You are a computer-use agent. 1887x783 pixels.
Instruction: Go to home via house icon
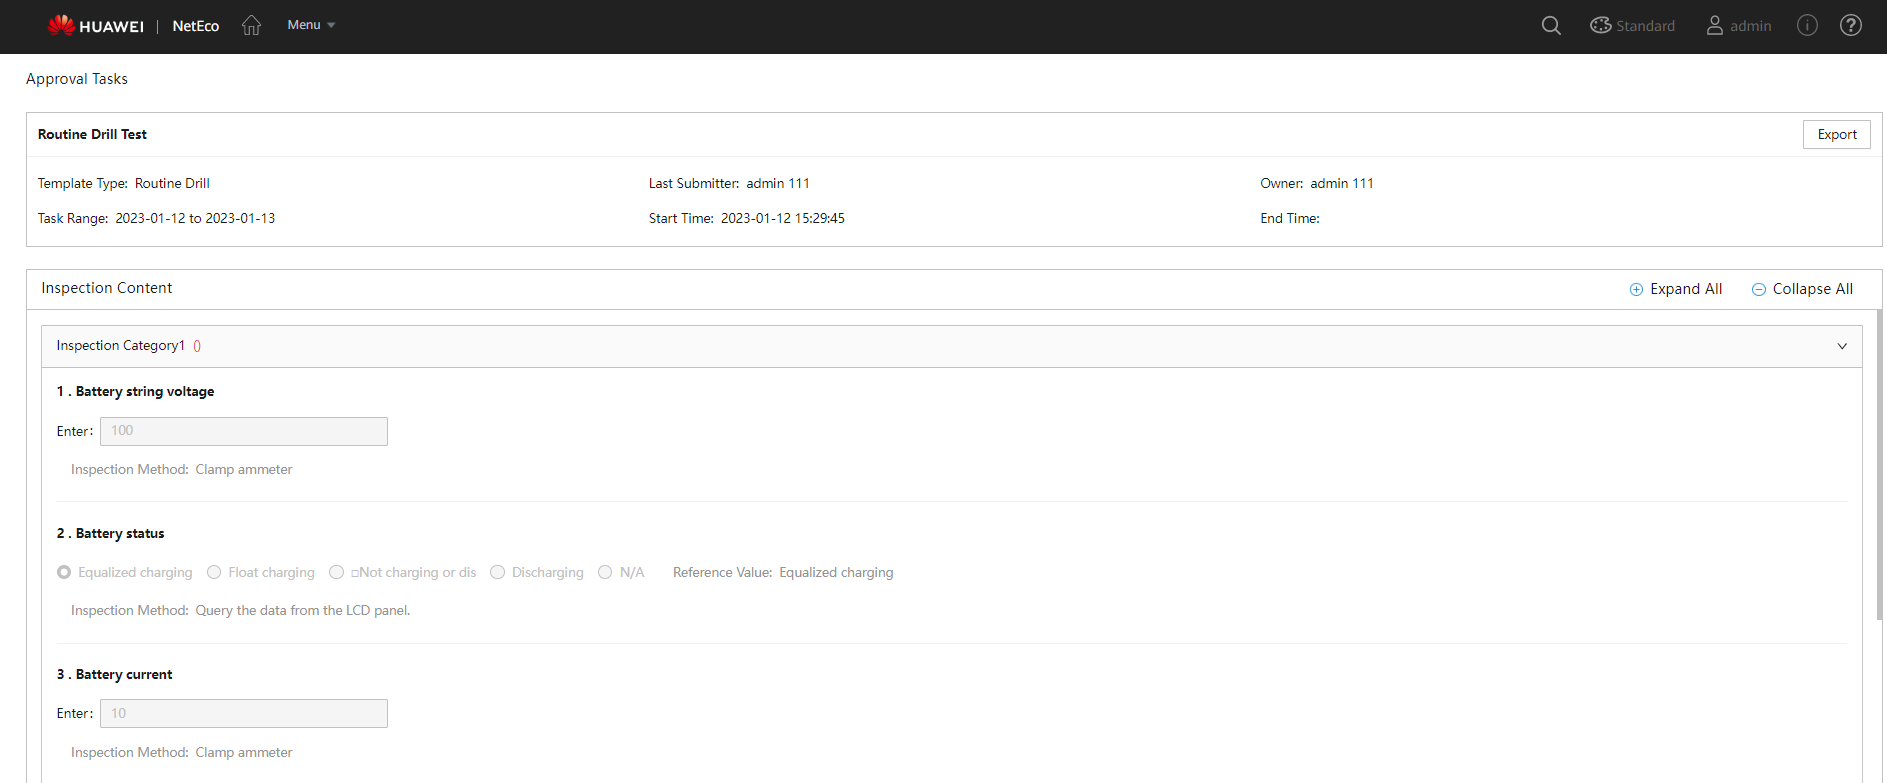coord(251,25)
